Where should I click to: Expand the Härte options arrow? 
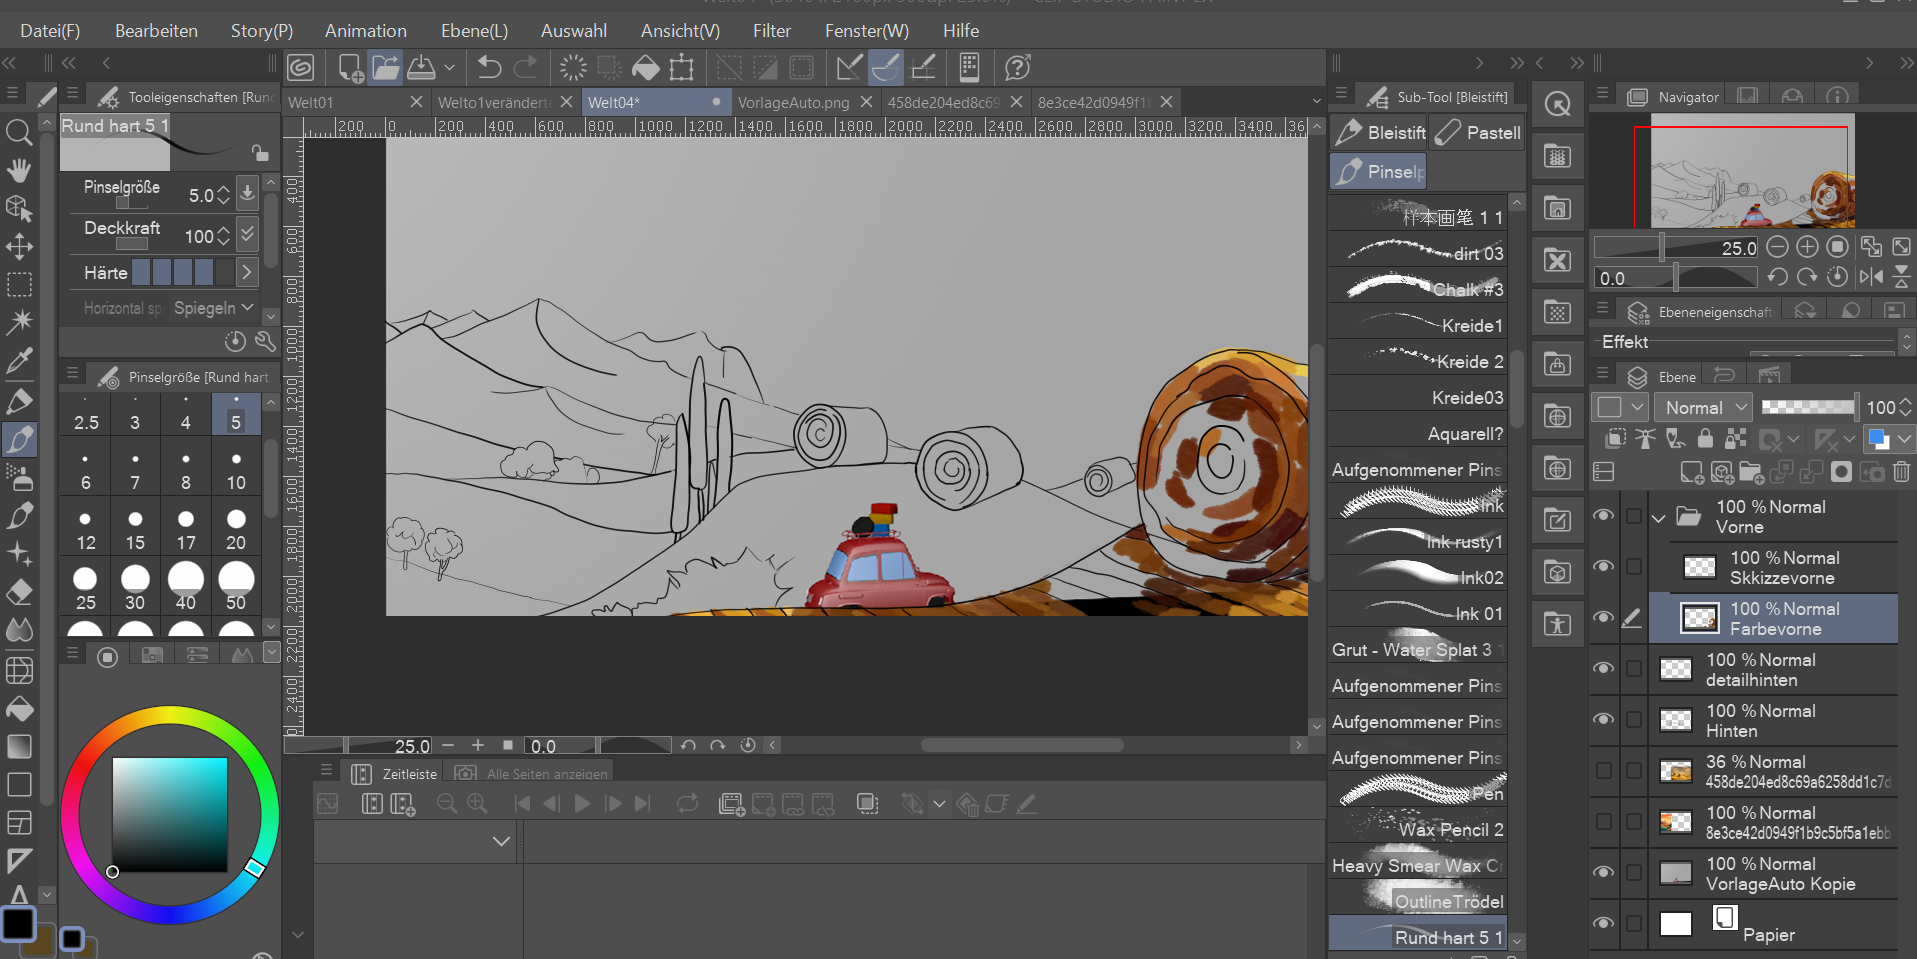247,272
